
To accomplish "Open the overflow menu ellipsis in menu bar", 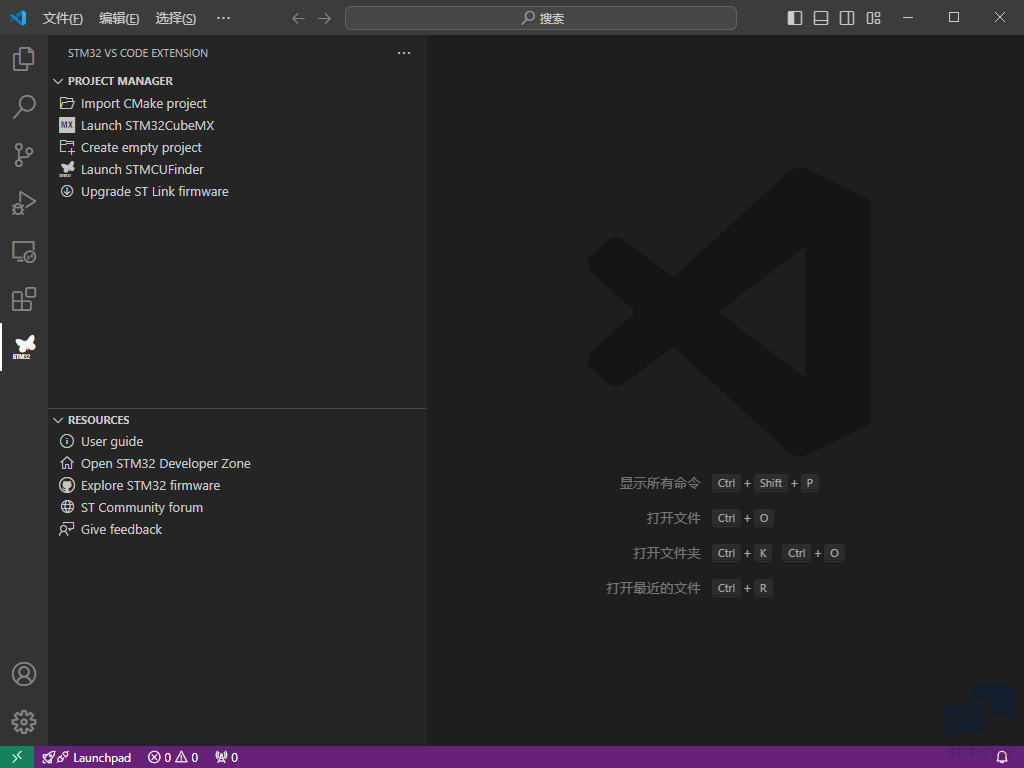I will click(x=223, y=18).
